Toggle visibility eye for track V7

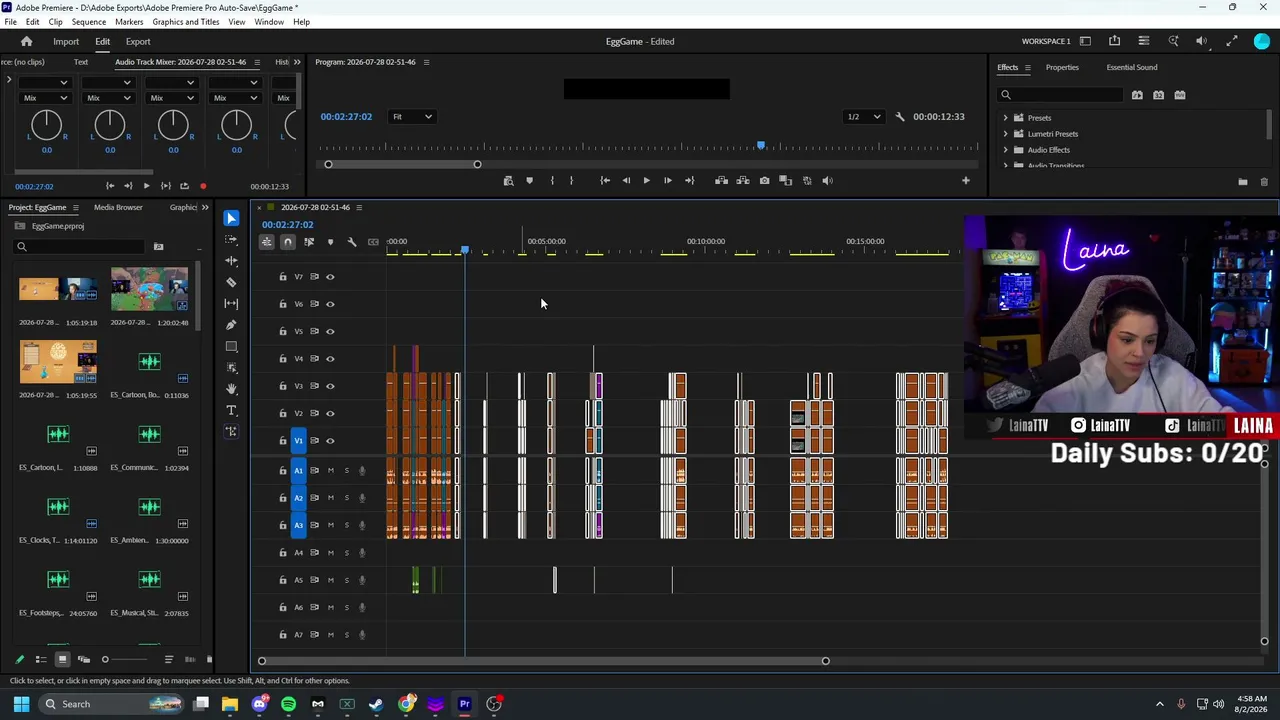(x=330, y=277)
